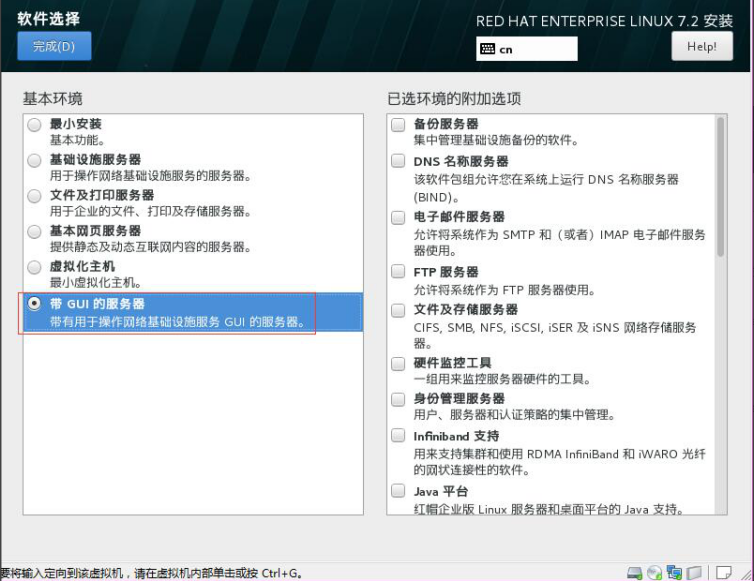Check the DNS 名称服务器 checkbox
This screenshot has width=754, height=581.
pos(398,161)
